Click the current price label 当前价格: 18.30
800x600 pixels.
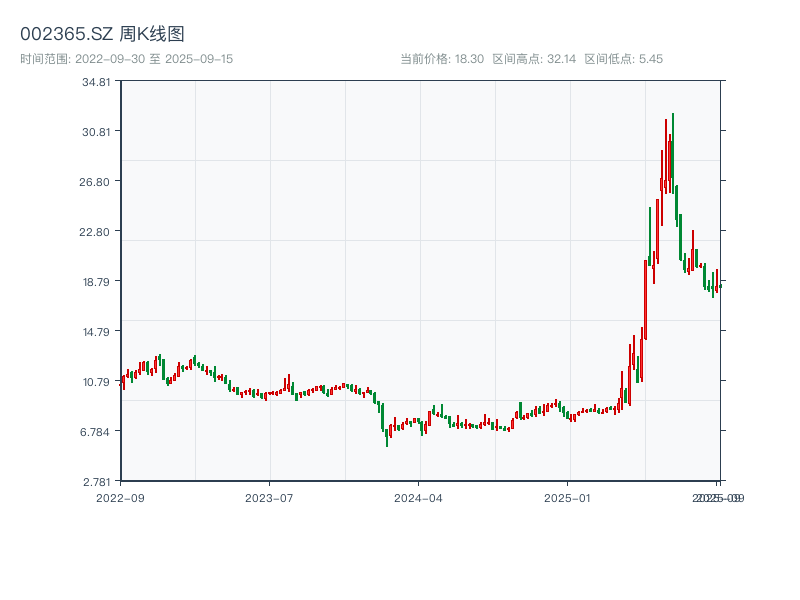pyautogui.click(x=442, y=59)
